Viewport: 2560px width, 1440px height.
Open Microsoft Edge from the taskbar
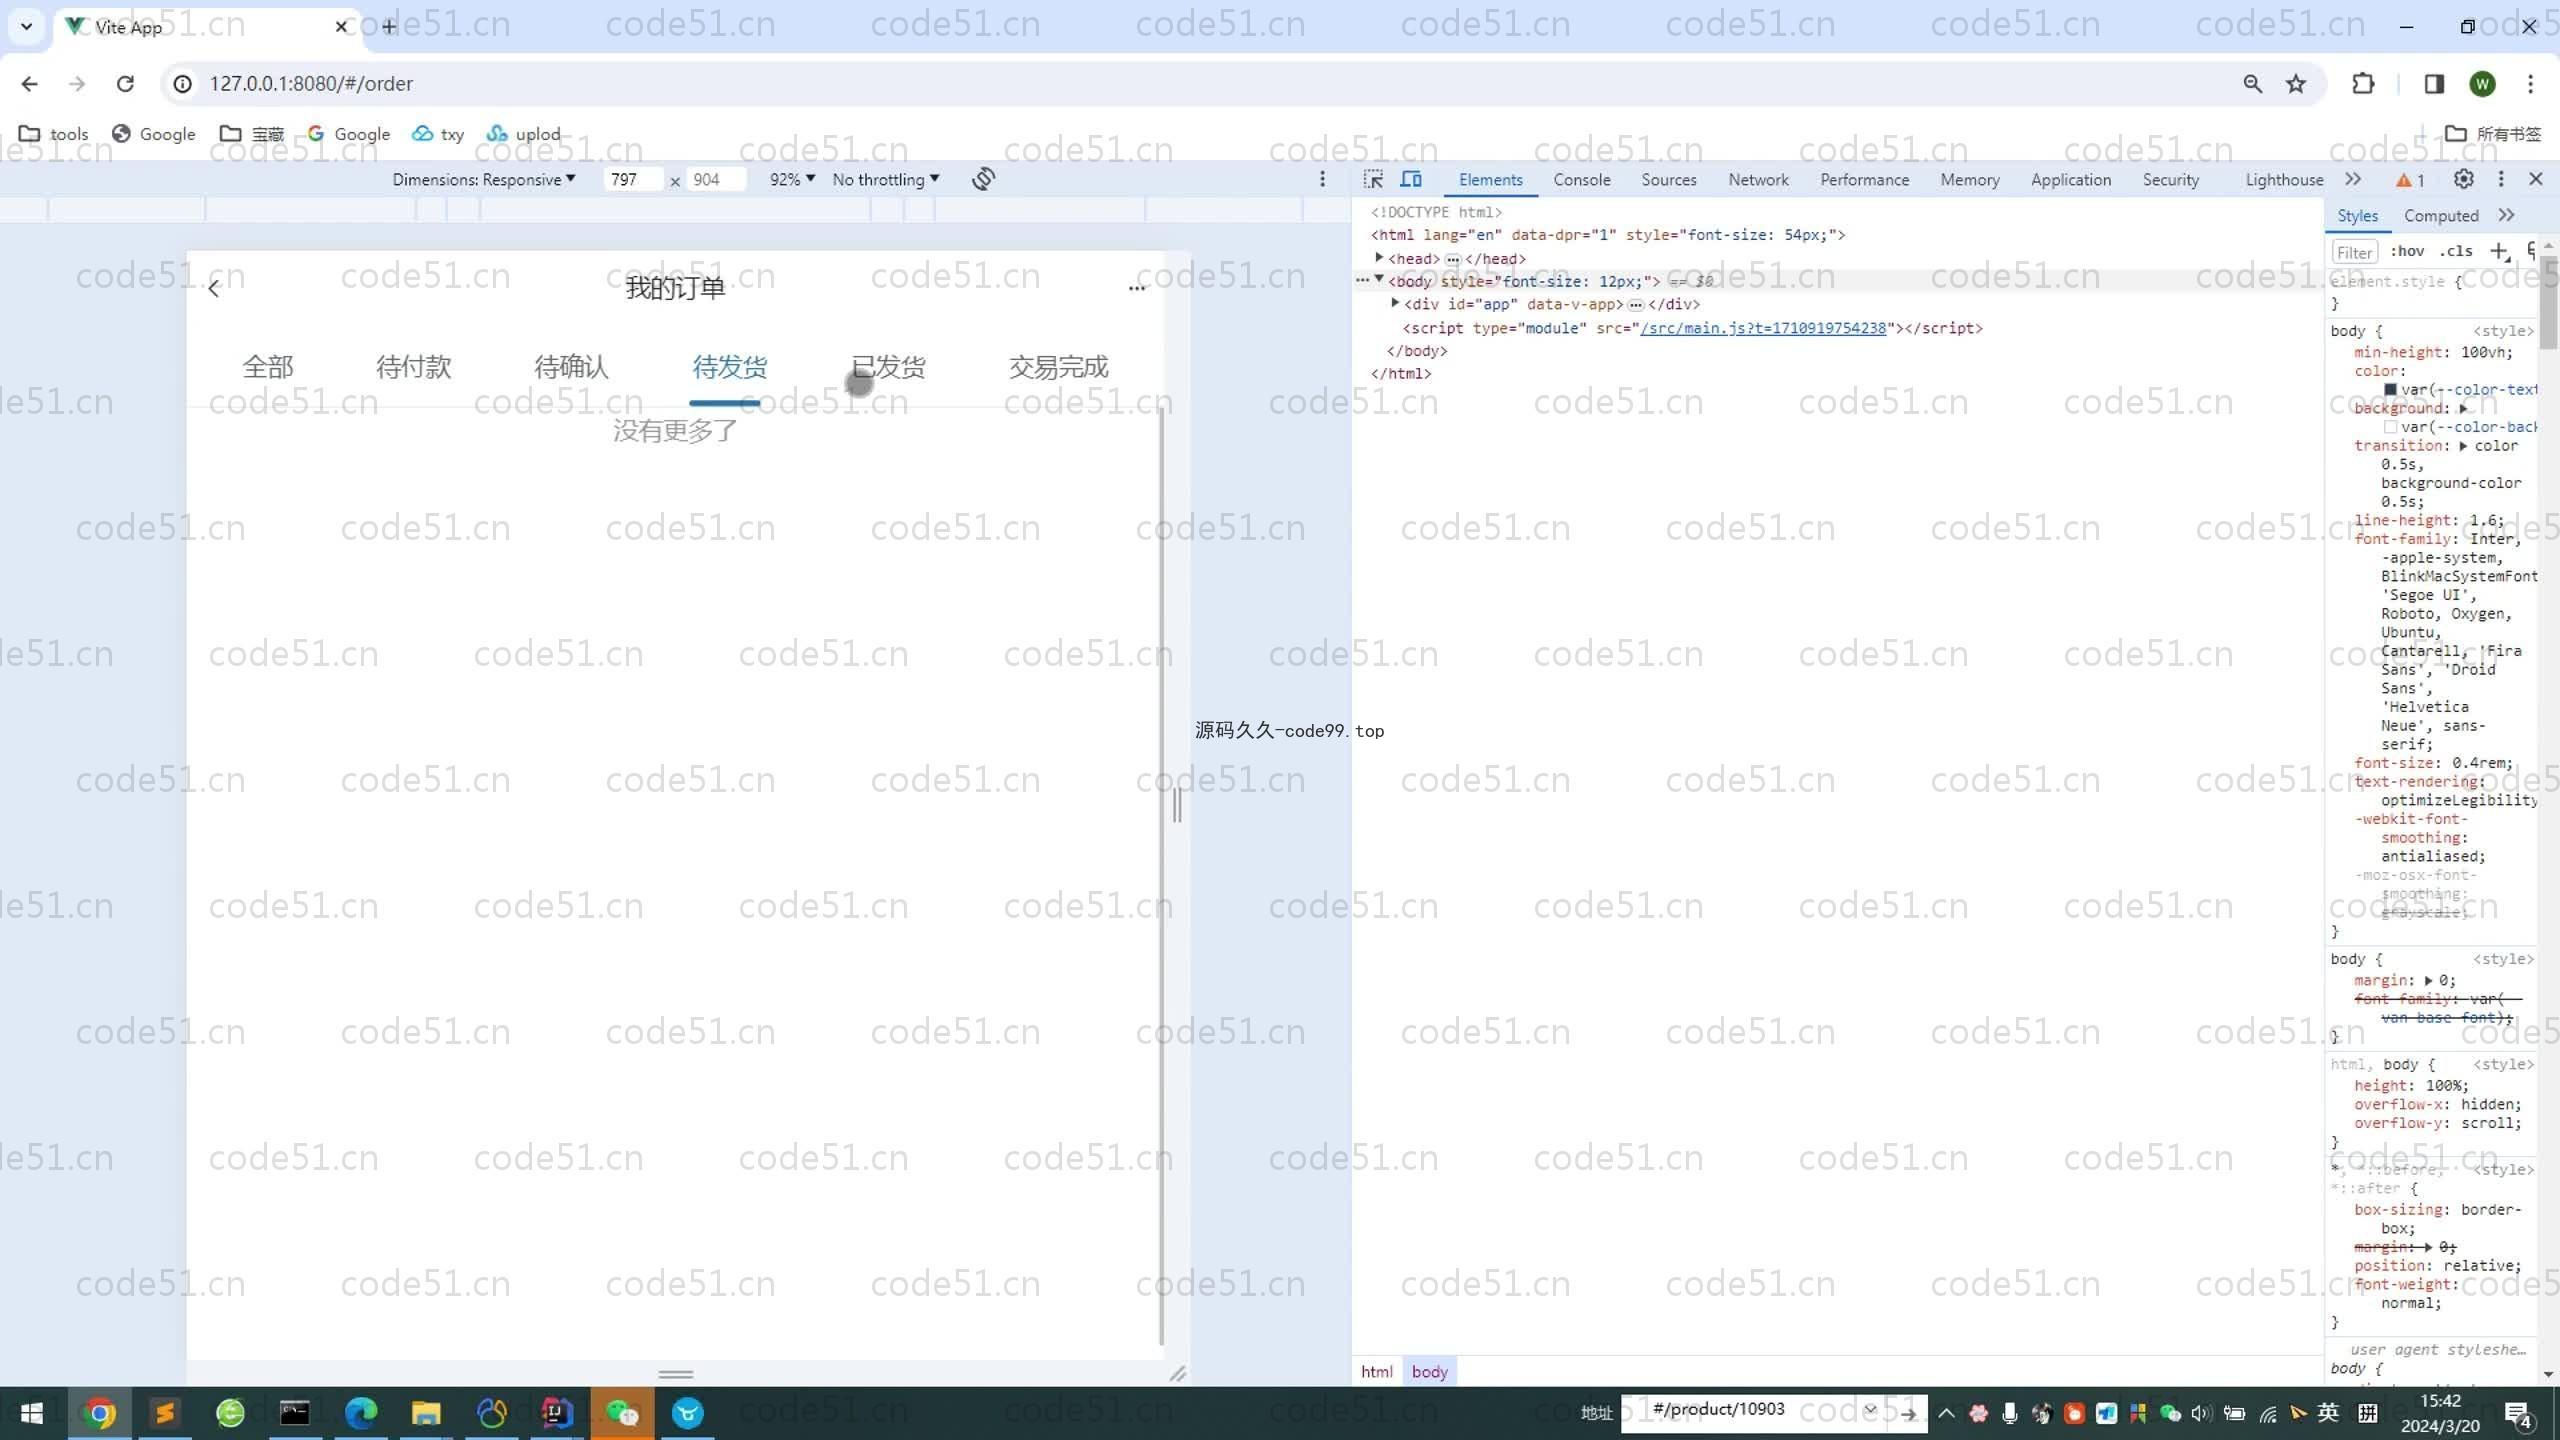click(361, 1413)
